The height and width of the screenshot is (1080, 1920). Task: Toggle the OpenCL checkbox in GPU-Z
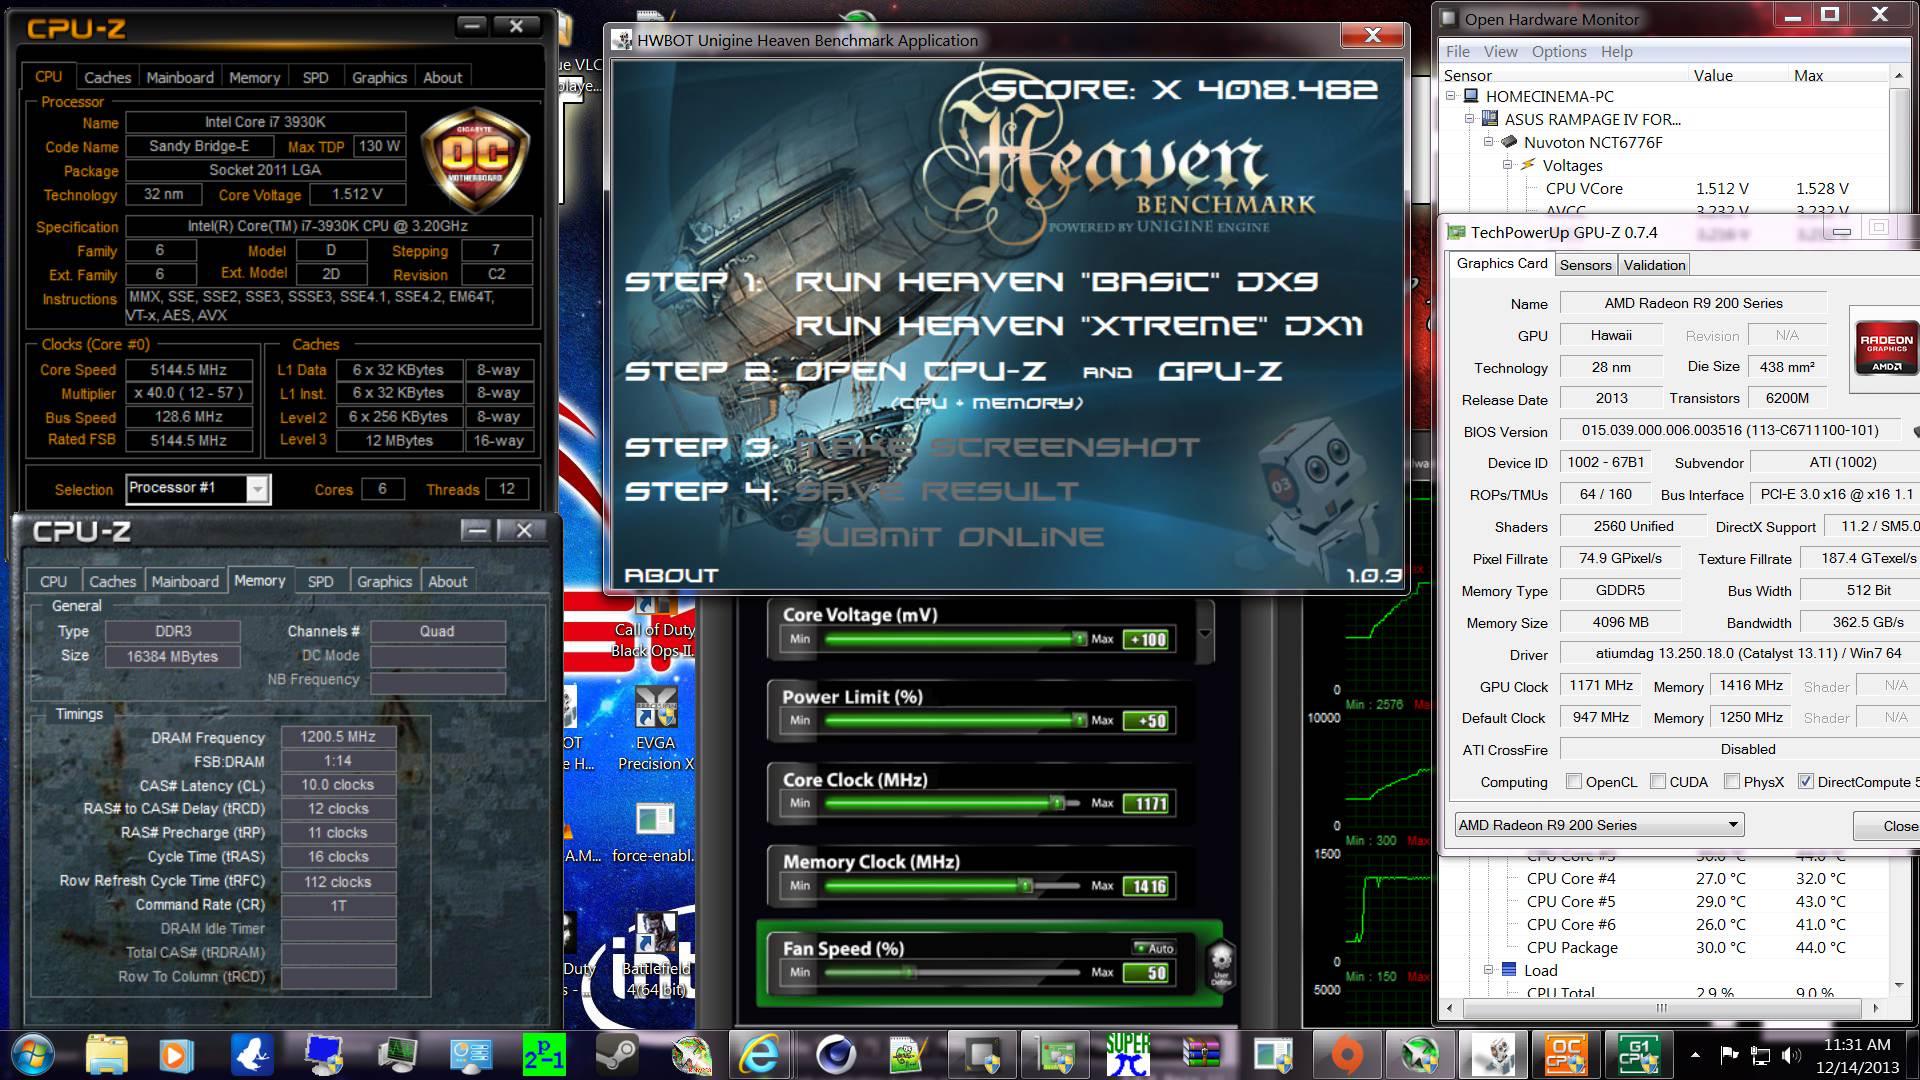(1574, 782)
